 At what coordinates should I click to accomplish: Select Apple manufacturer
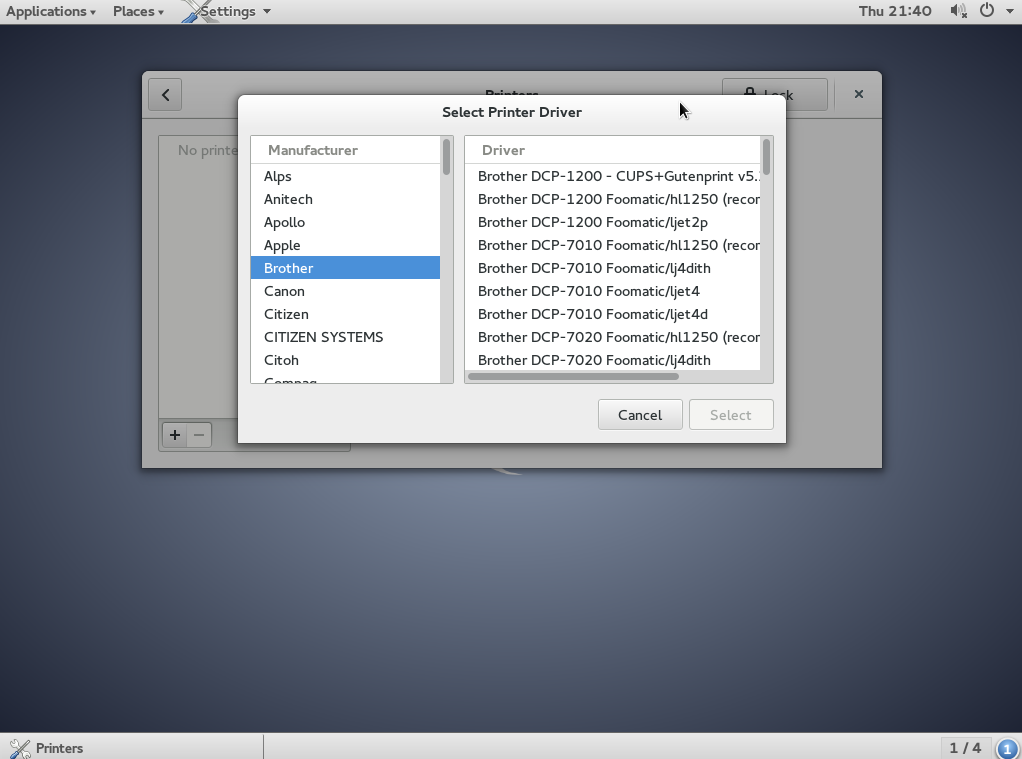coord(345,245)
